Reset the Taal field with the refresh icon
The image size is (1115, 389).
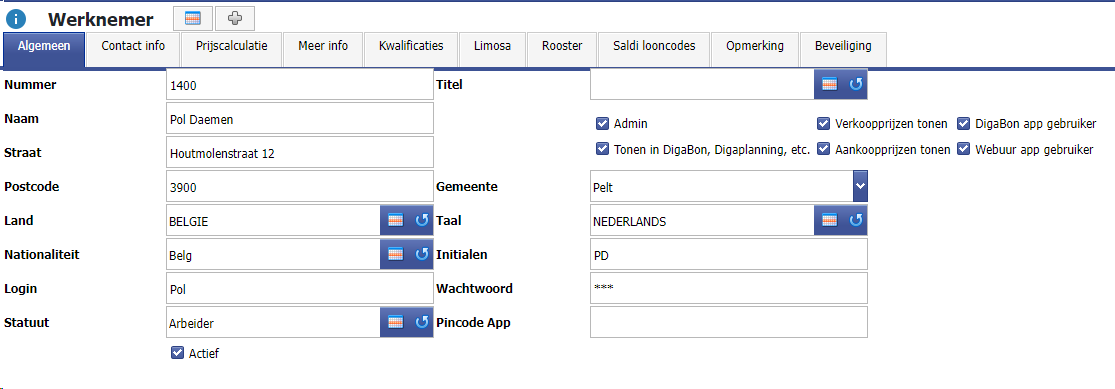[x=855, y=221]
